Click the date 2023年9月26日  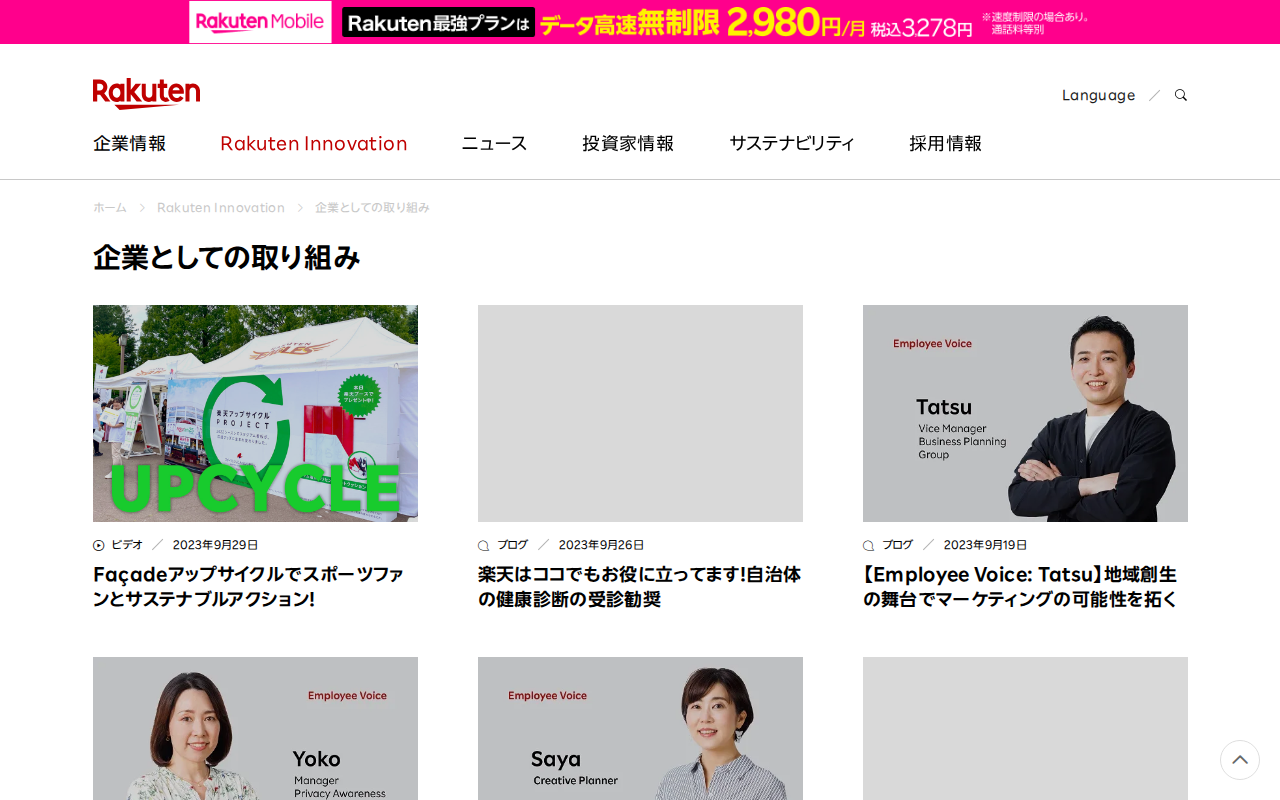pyautogui.click(x=601, y=545)
